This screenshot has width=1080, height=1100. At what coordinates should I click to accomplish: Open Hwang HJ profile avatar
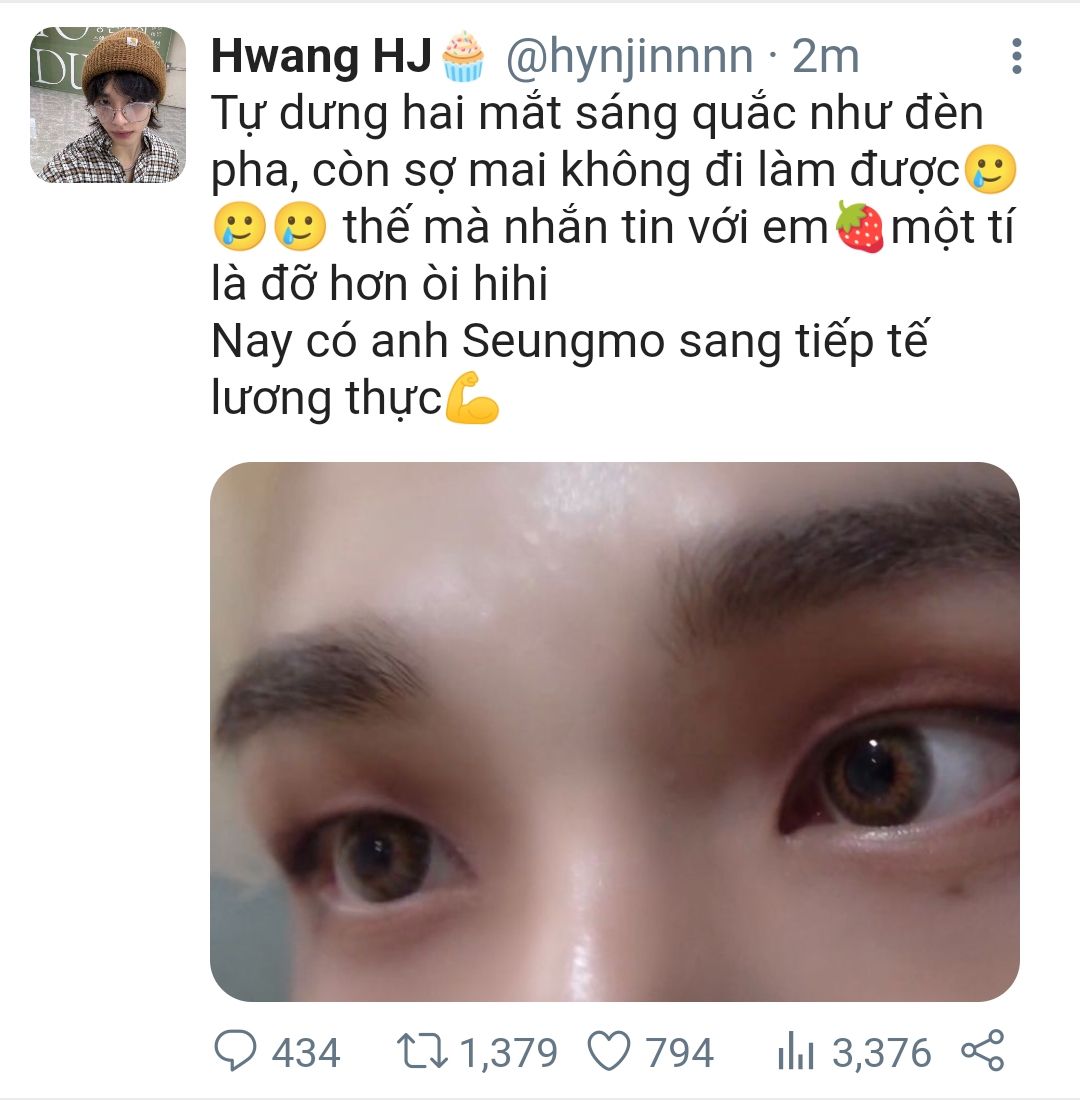click(x=107, y=105)
